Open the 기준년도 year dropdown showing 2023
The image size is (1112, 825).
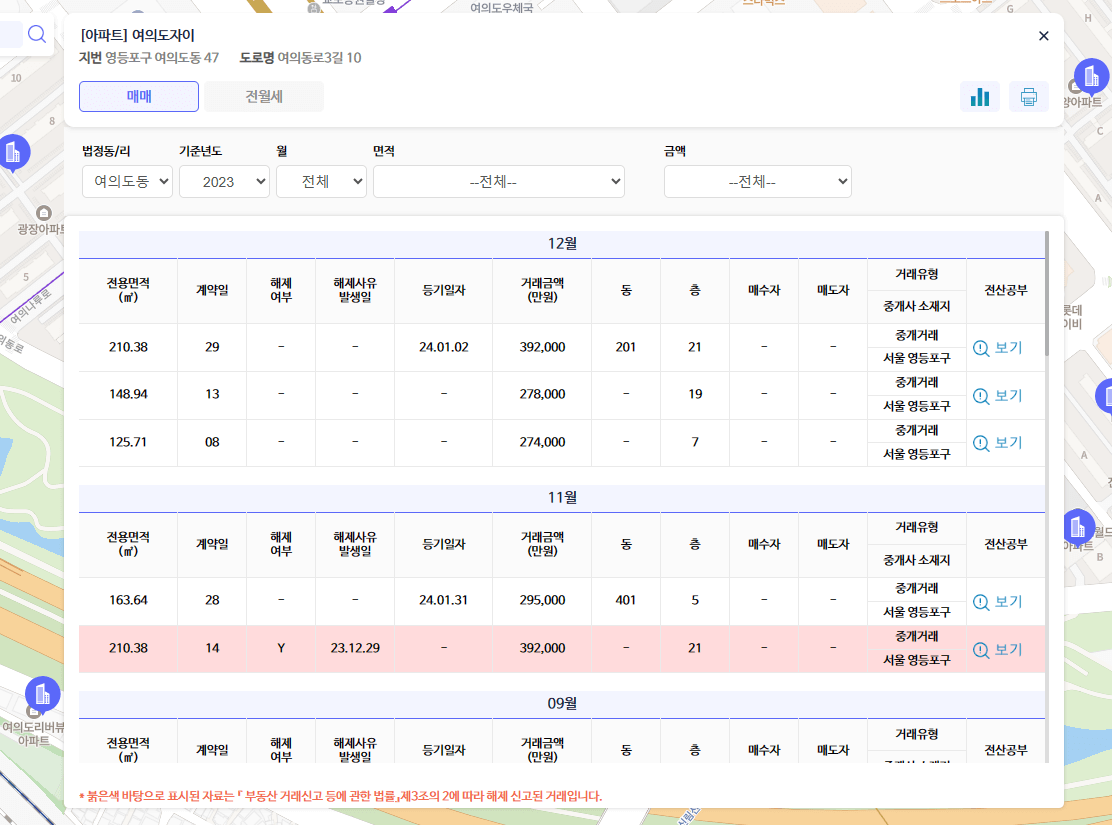(224, 181)
